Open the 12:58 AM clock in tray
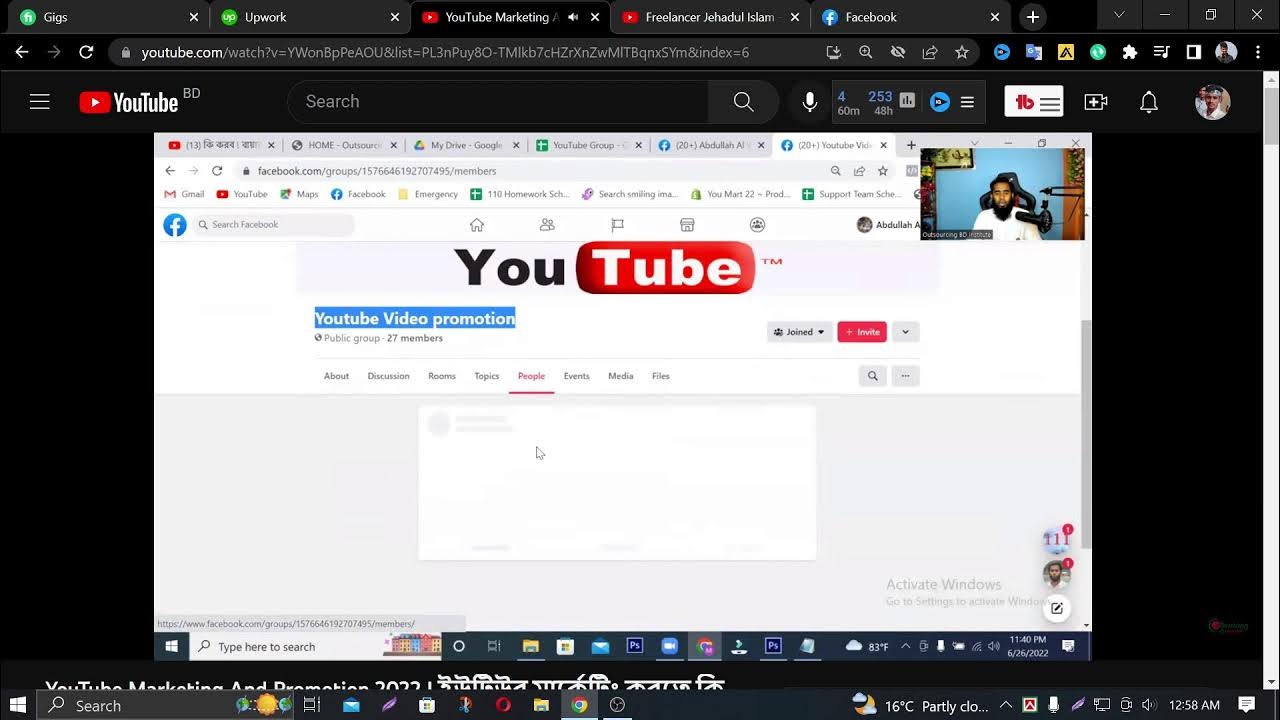 coord(1194,705)
